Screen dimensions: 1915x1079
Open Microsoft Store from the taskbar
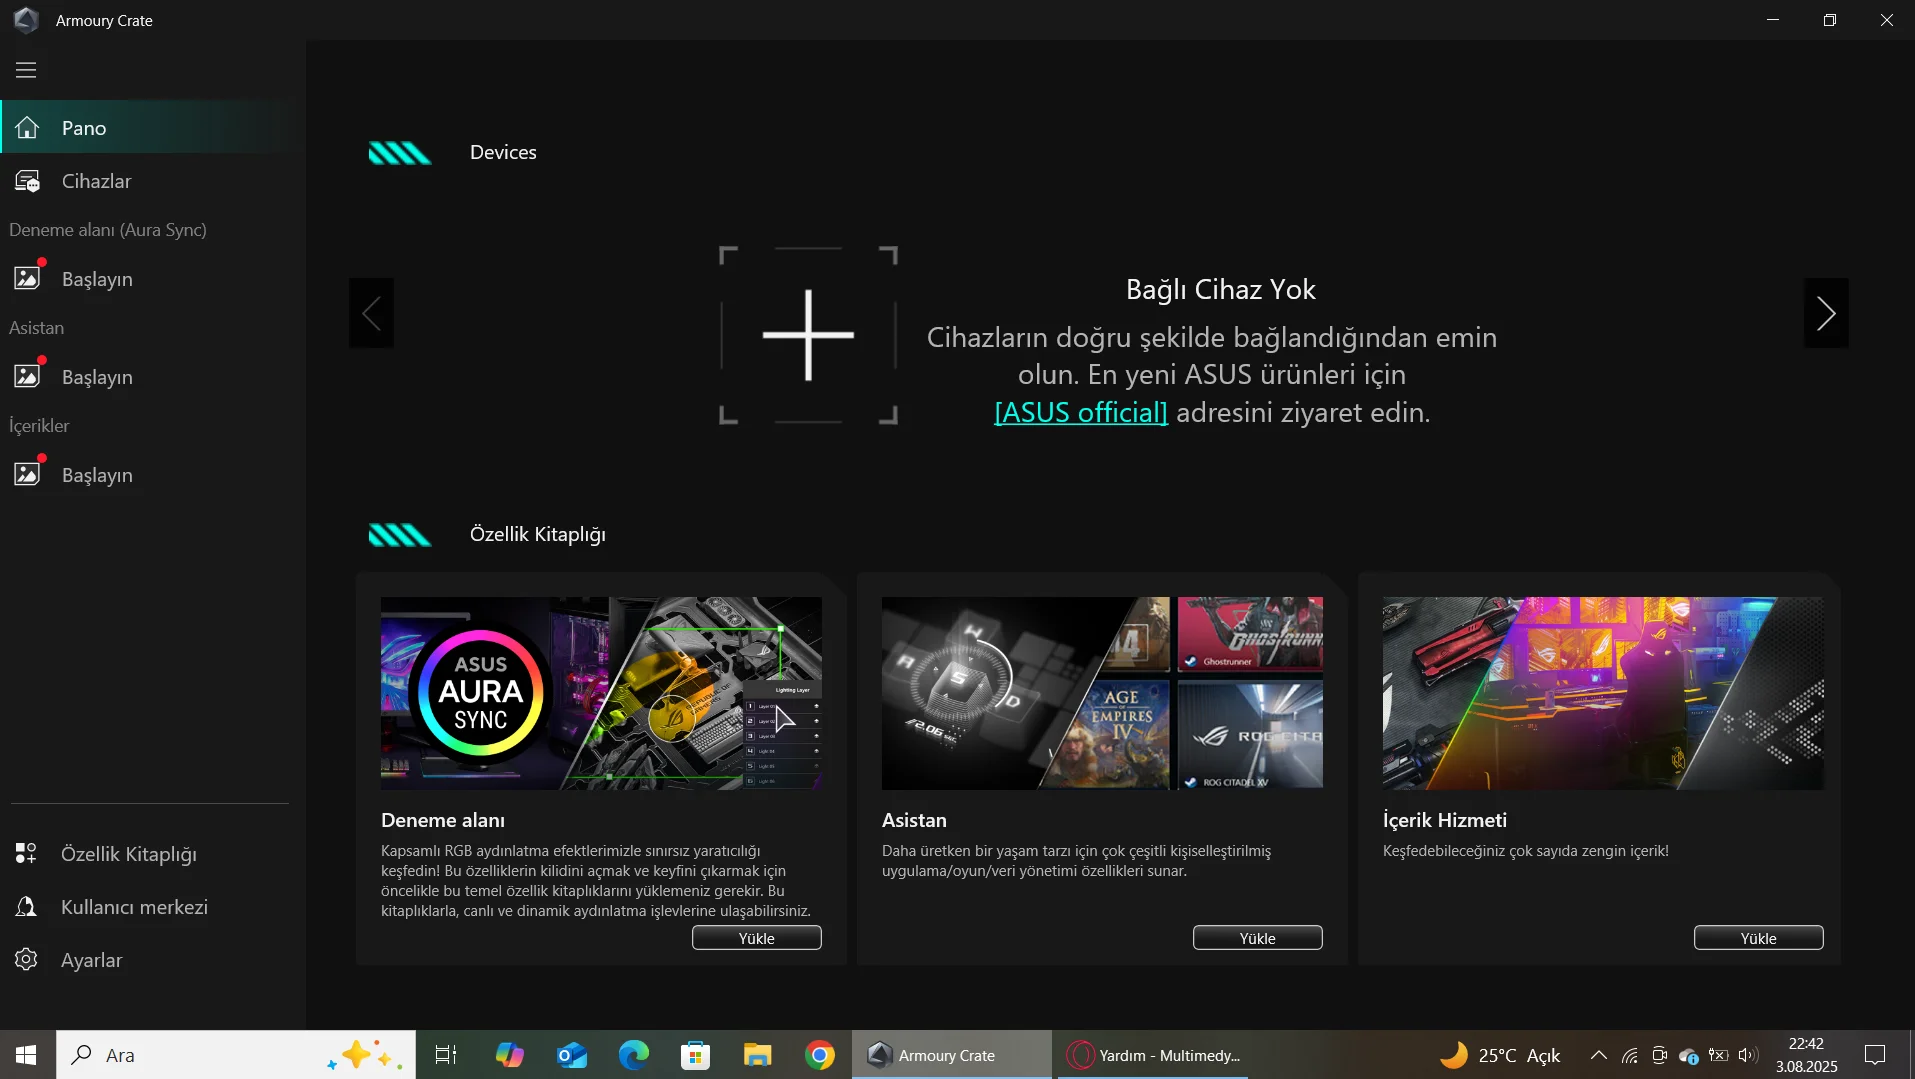click(695, 1055)
